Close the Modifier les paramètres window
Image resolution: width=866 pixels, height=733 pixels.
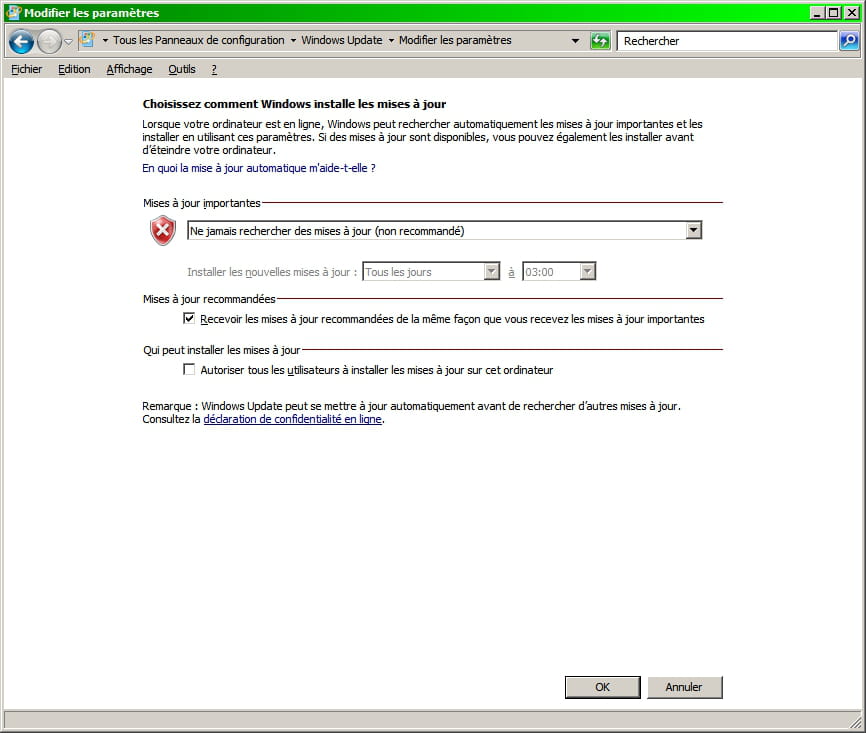(x=852, y=13)
